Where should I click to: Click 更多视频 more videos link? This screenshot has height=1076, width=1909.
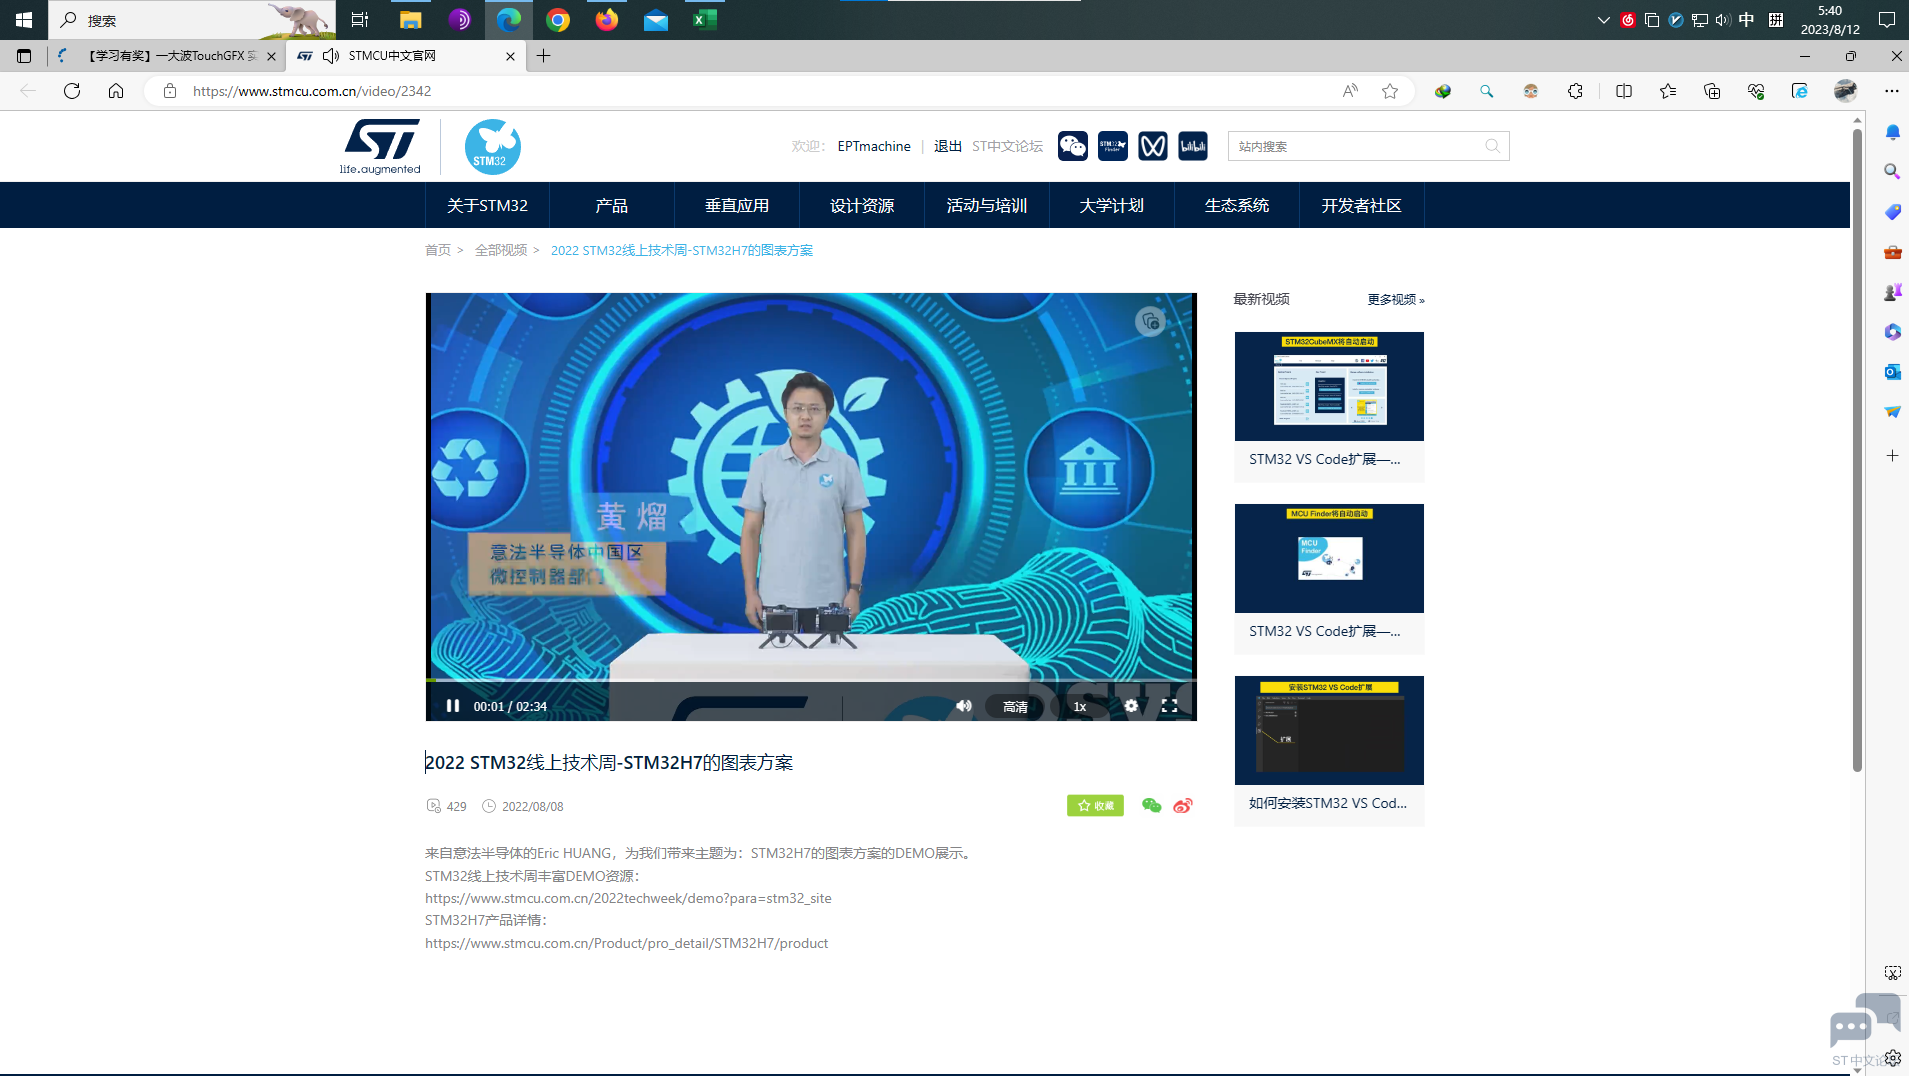[1396, 299]
